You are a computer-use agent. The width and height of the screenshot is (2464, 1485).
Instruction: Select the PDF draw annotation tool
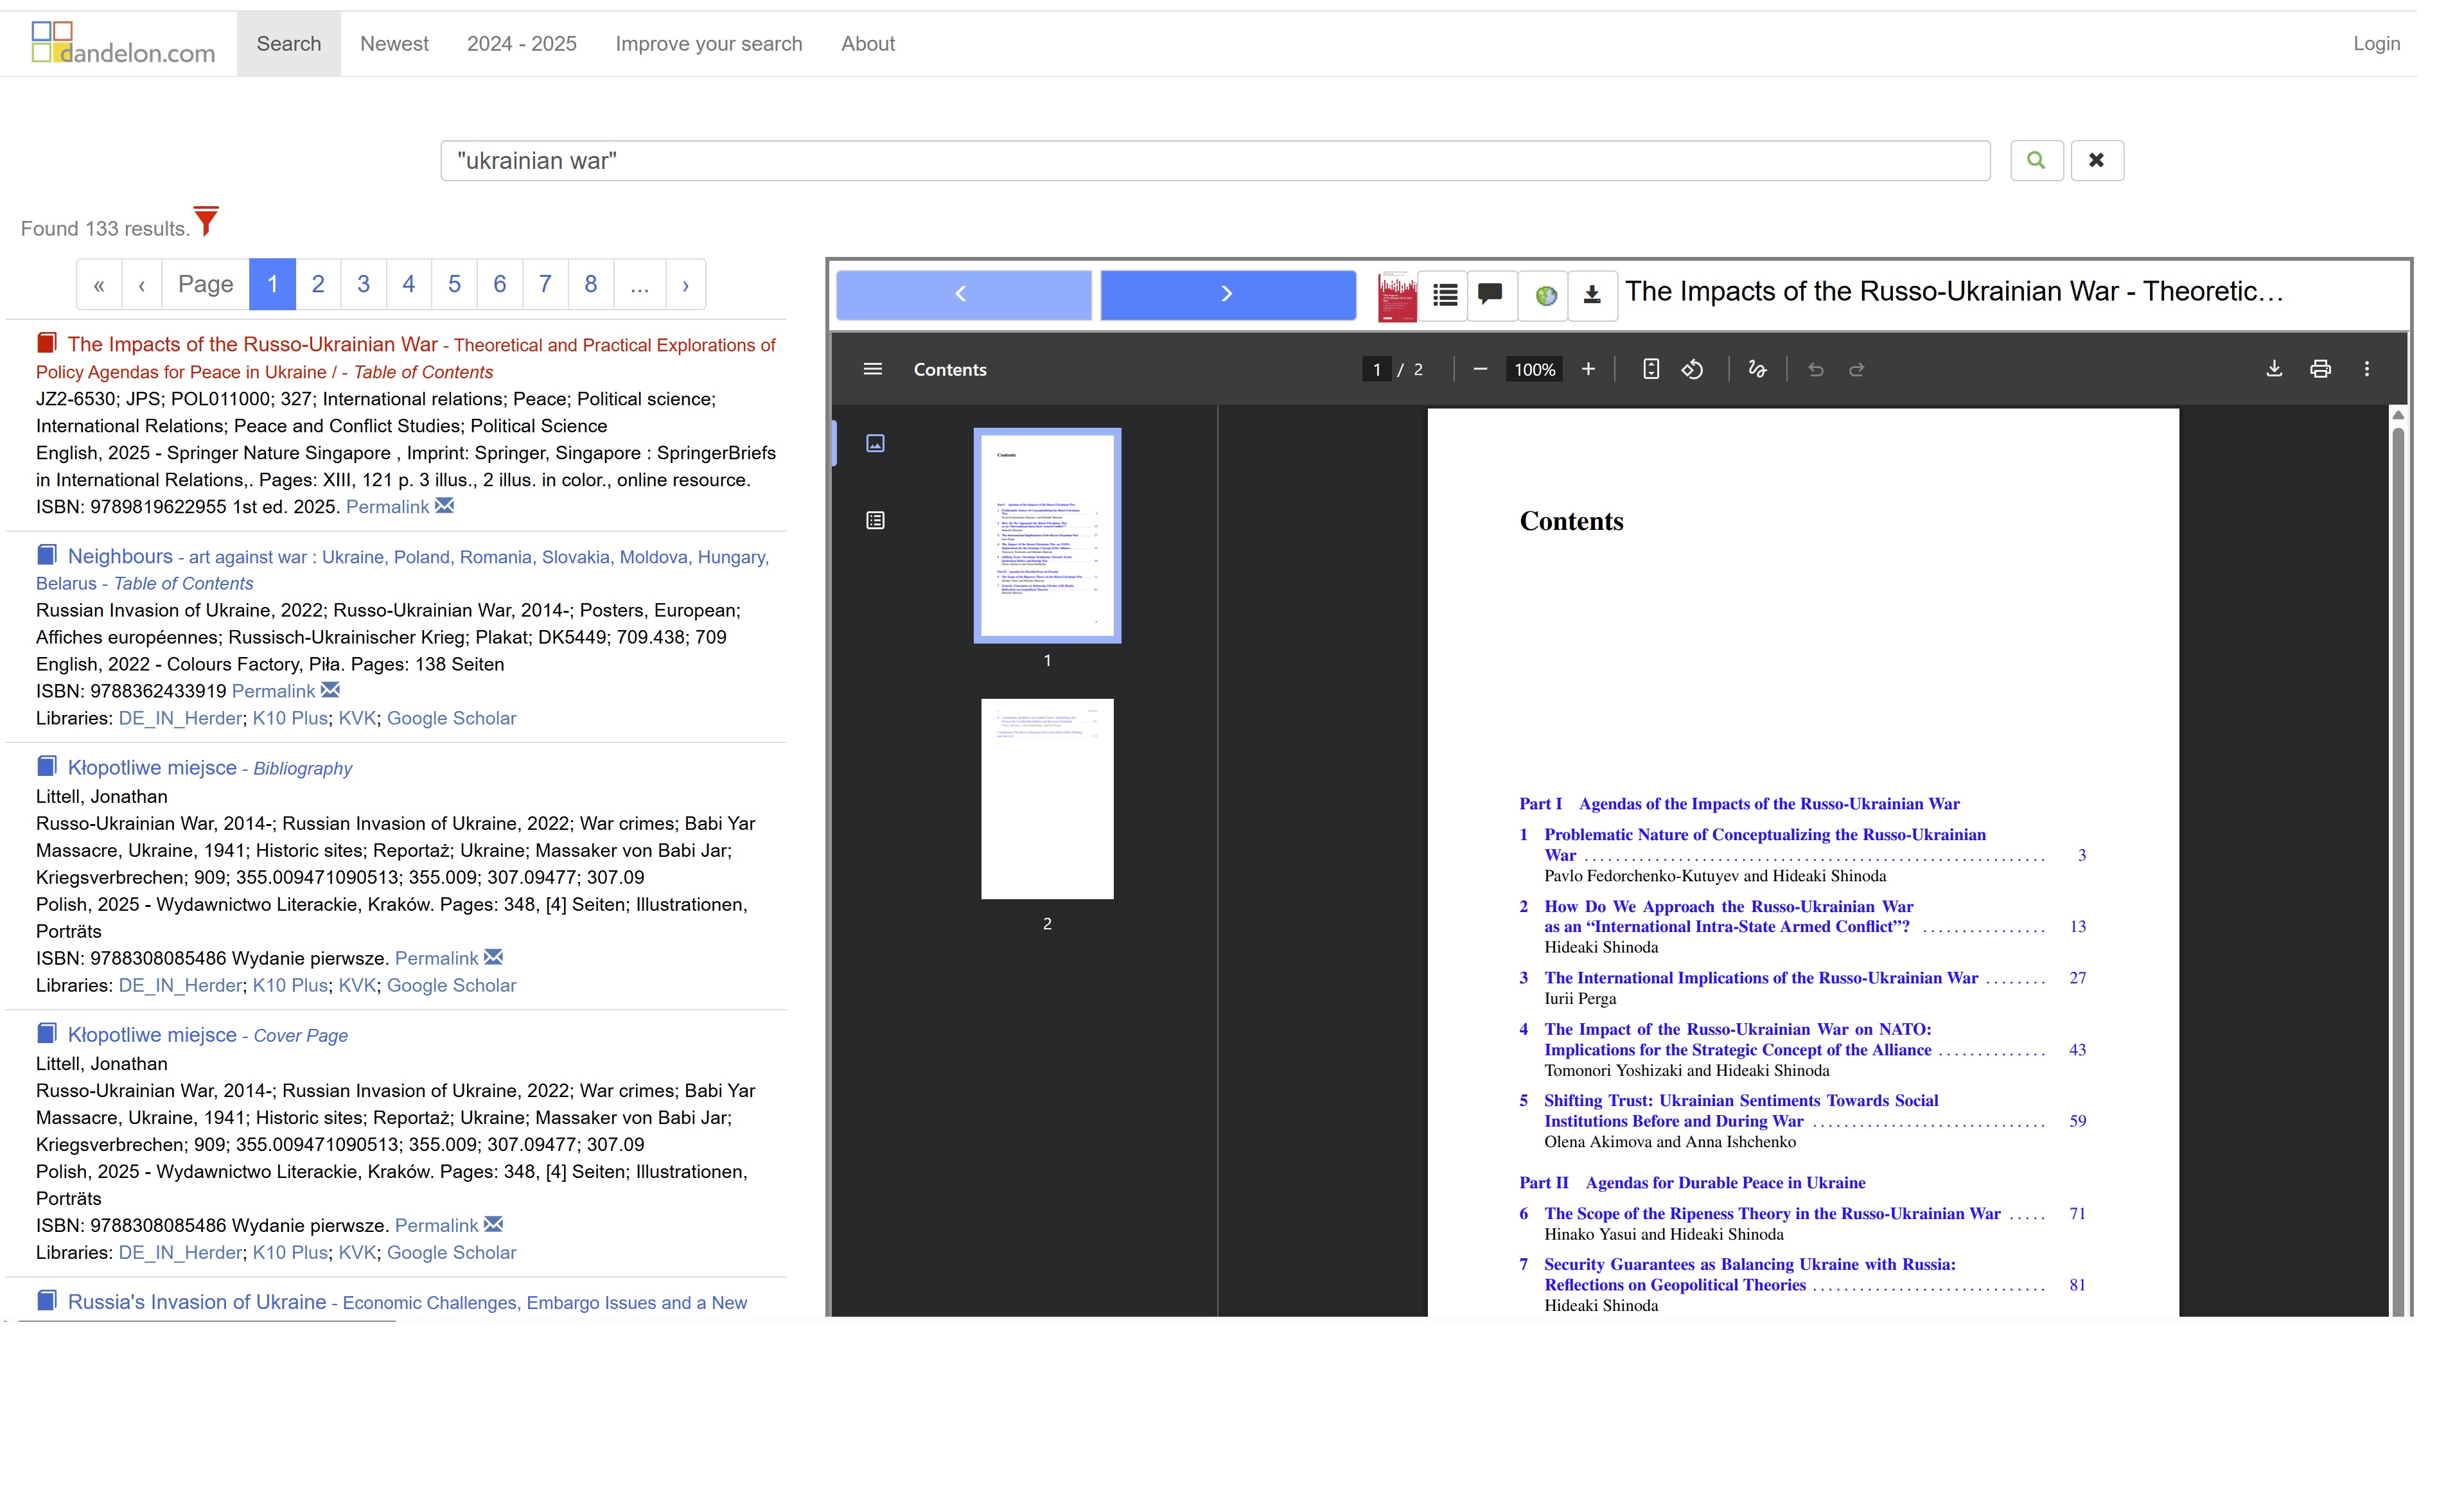click(x=1757, y=369)
